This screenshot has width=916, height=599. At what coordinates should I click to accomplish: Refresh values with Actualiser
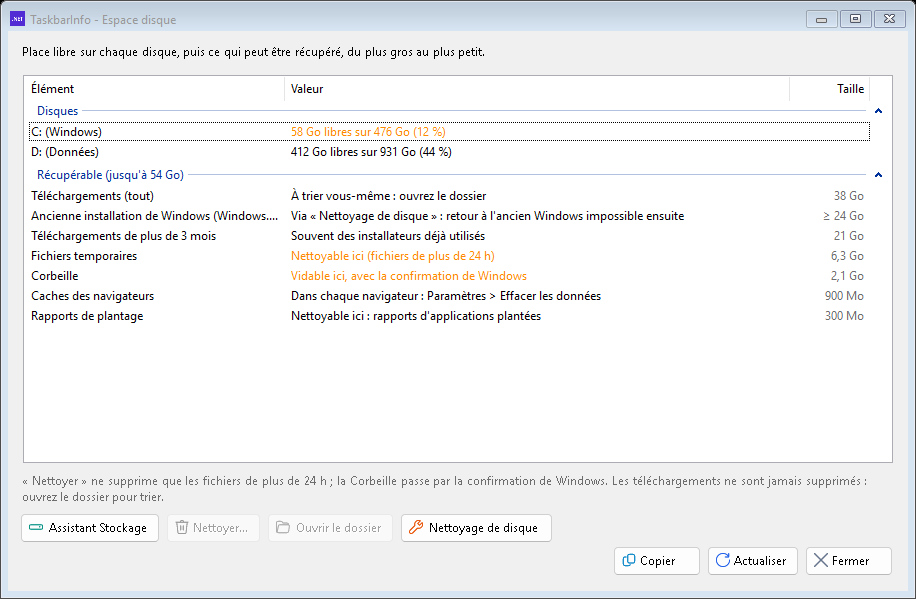point(752,560)
